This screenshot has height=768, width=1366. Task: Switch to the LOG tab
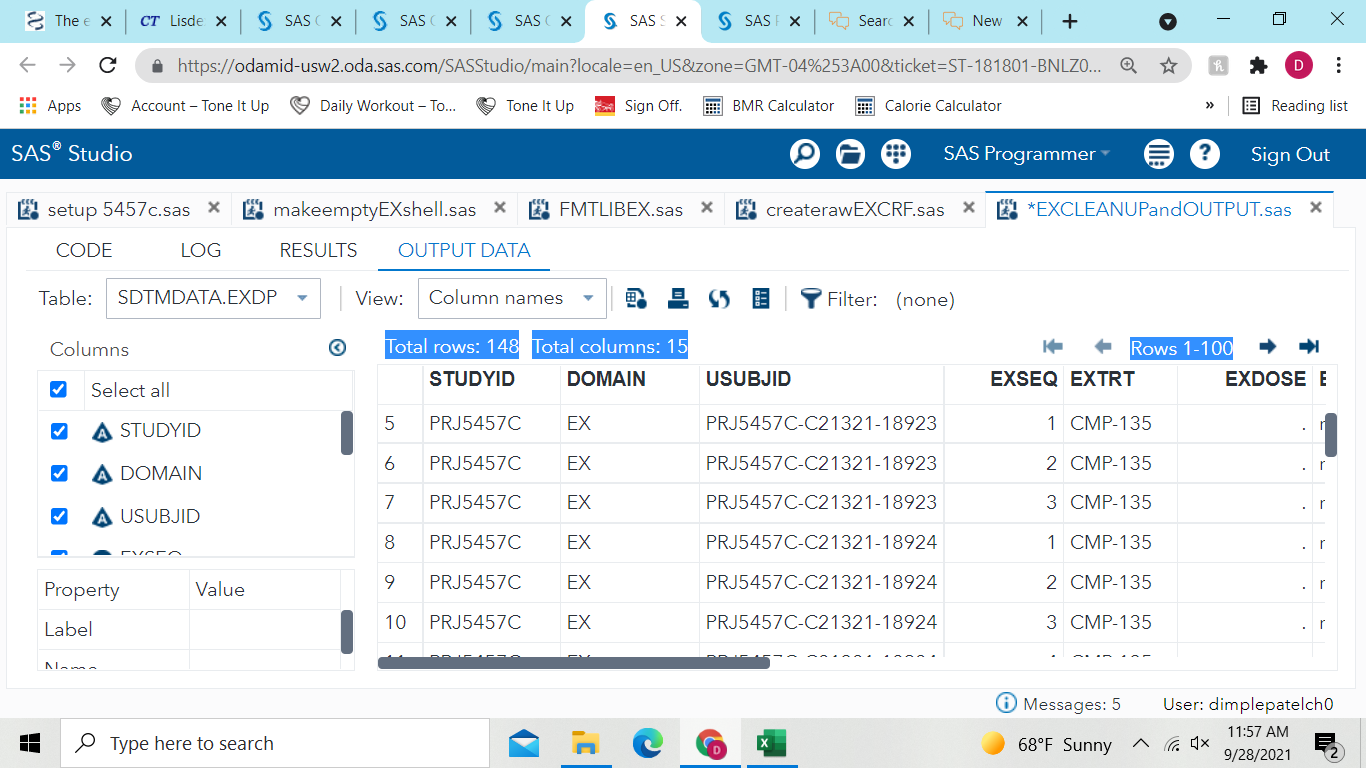click(x=200, y=250)
